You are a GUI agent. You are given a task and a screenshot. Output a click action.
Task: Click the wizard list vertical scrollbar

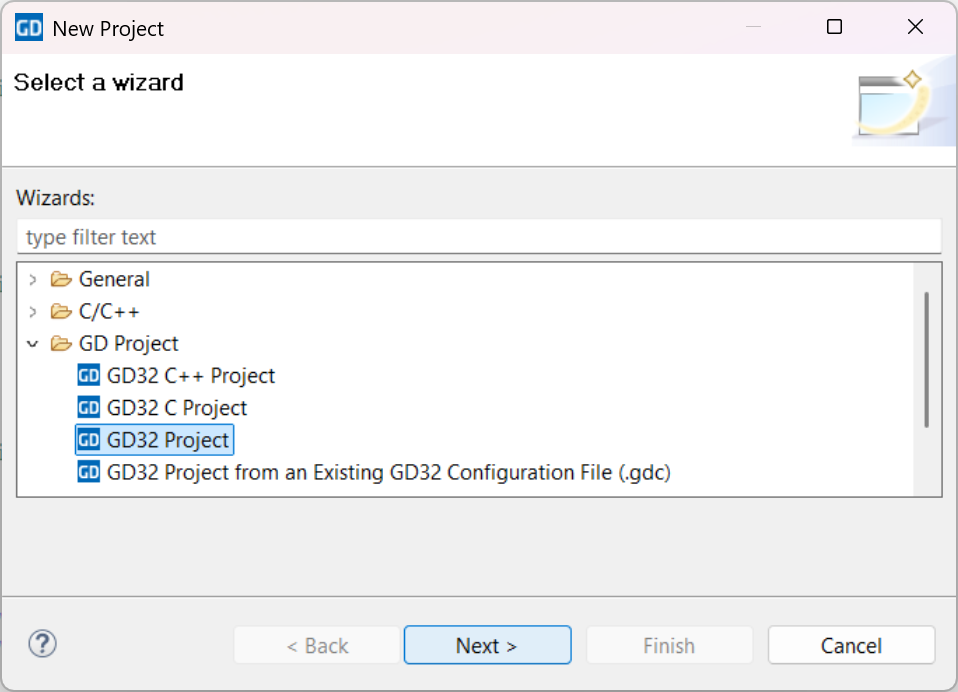click(x=927, y=360)
